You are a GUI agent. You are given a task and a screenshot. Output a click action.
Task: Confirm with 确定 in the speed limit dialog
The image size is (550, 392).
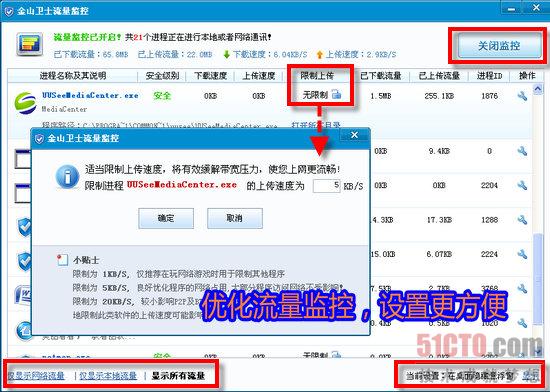pyautogui.click(x=166, y=218)
